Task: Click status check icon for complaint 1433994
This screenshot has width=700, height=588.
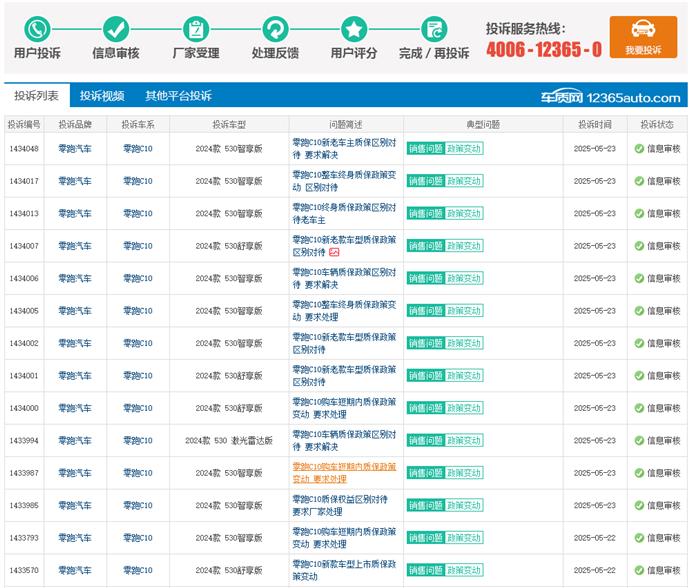Action: pos(639,440)
